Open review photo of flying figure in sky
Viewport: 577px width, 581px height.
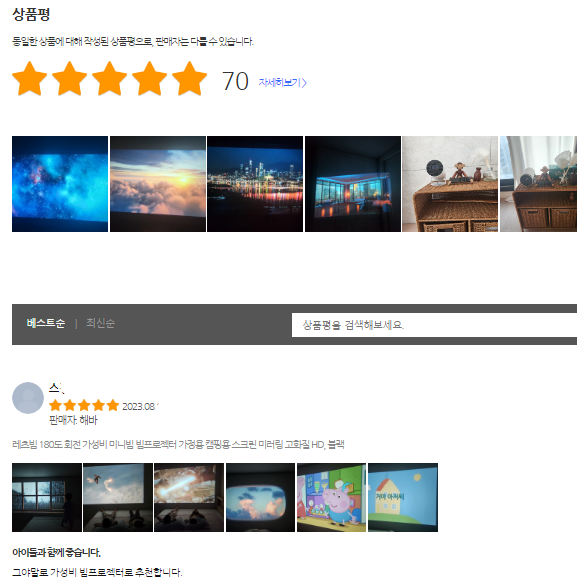coord(118,497)
